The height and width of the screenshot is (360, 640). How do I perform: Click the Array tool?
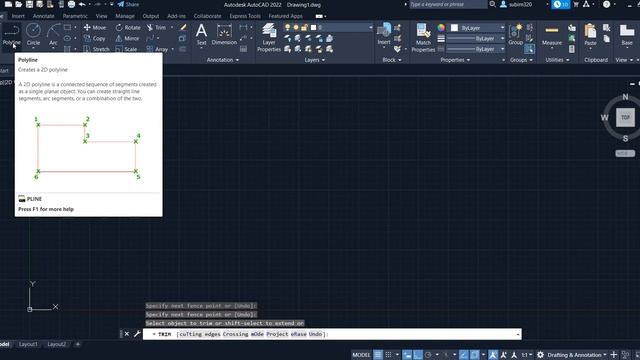158,49
